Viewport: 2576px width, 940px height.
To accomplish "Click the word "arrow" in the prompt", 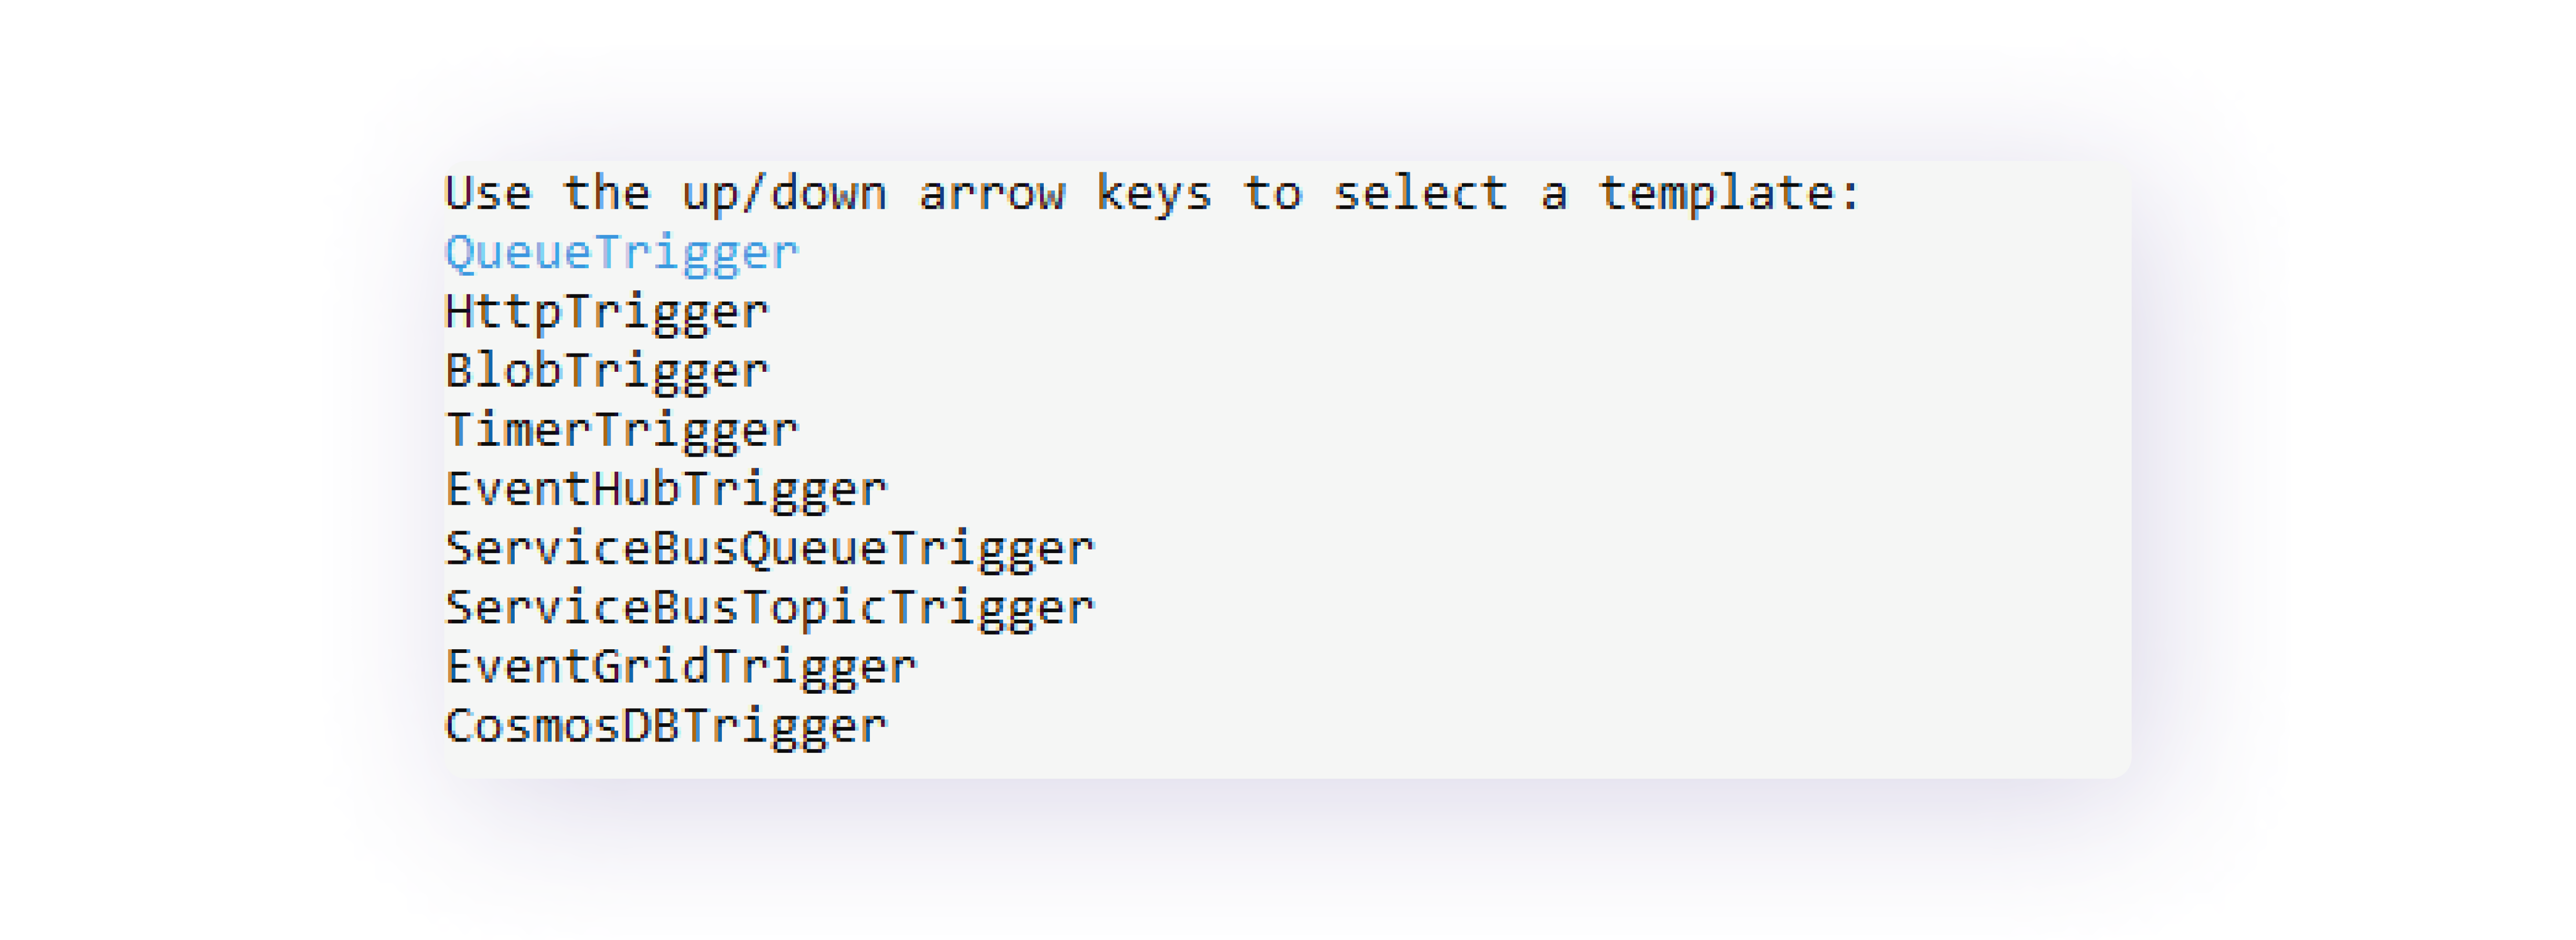I will [x=991, y=193].
